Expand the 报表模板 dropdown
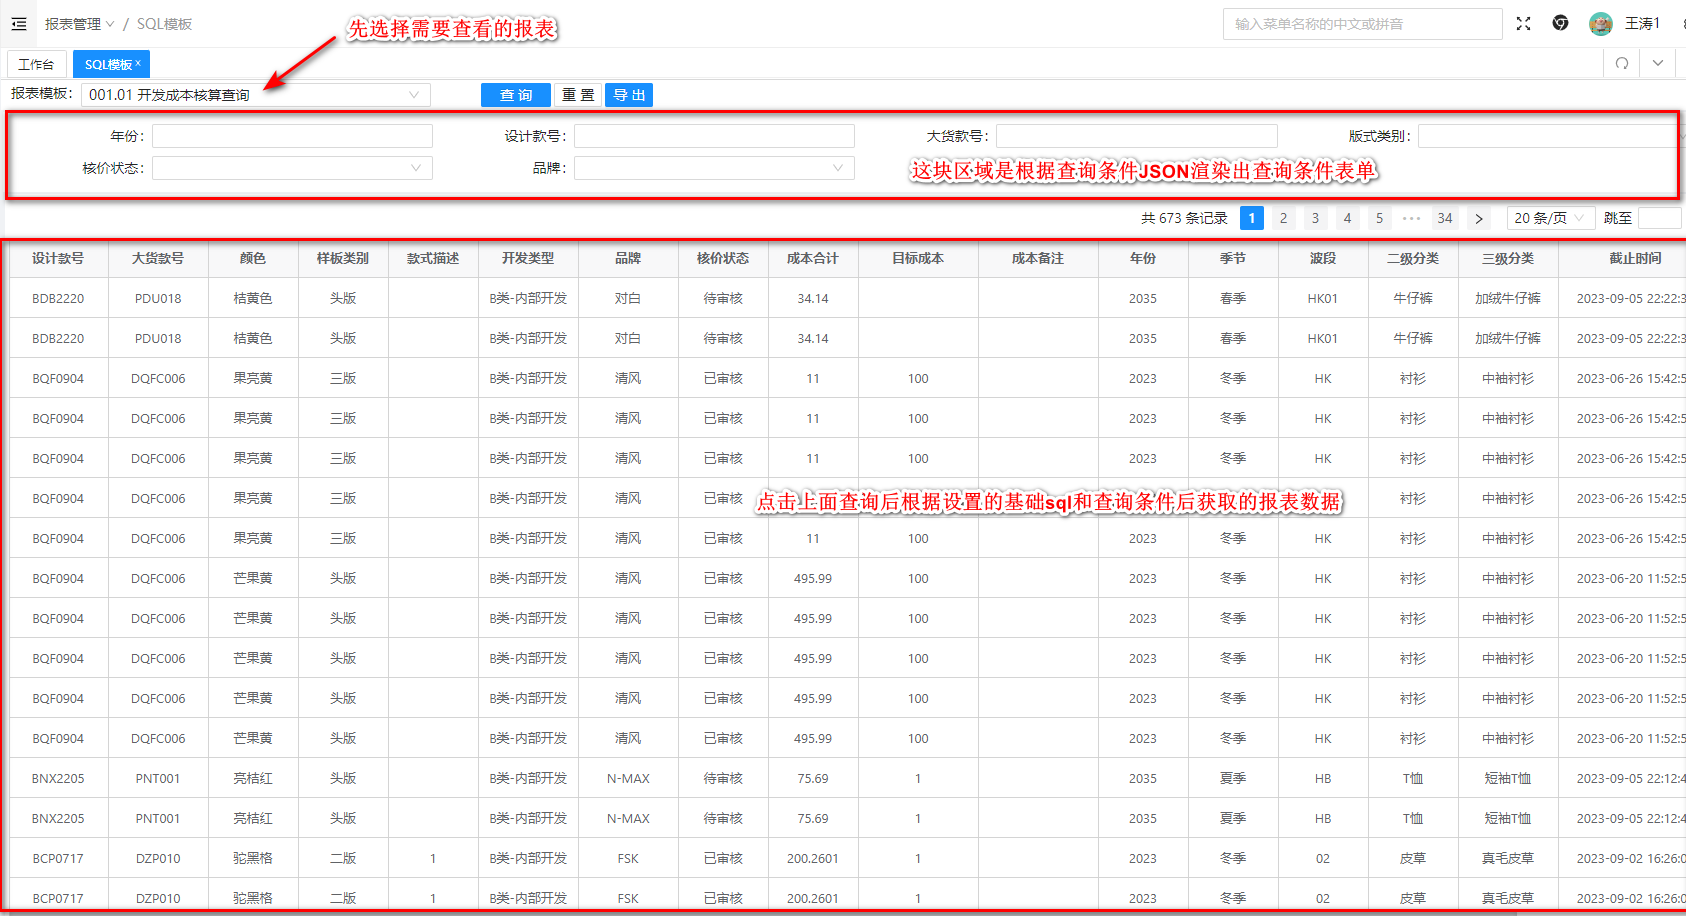This screenshot has height=916, width=1686. pos(256,95)
